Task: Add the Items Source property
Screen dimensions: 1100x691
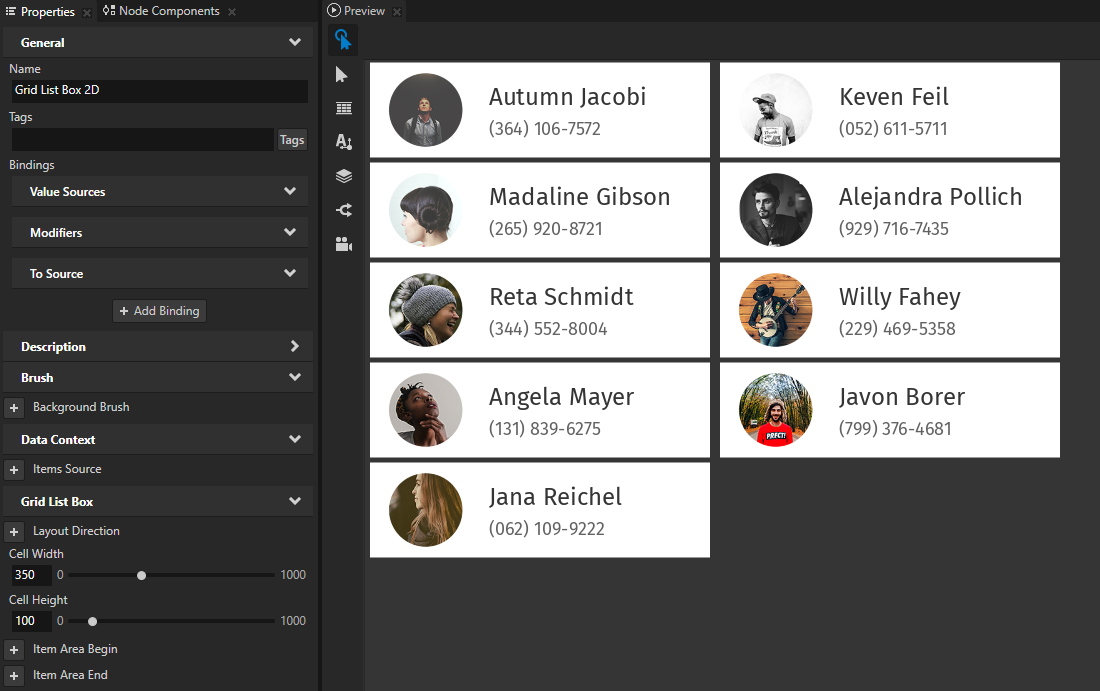Action: [x=15, y=470]
